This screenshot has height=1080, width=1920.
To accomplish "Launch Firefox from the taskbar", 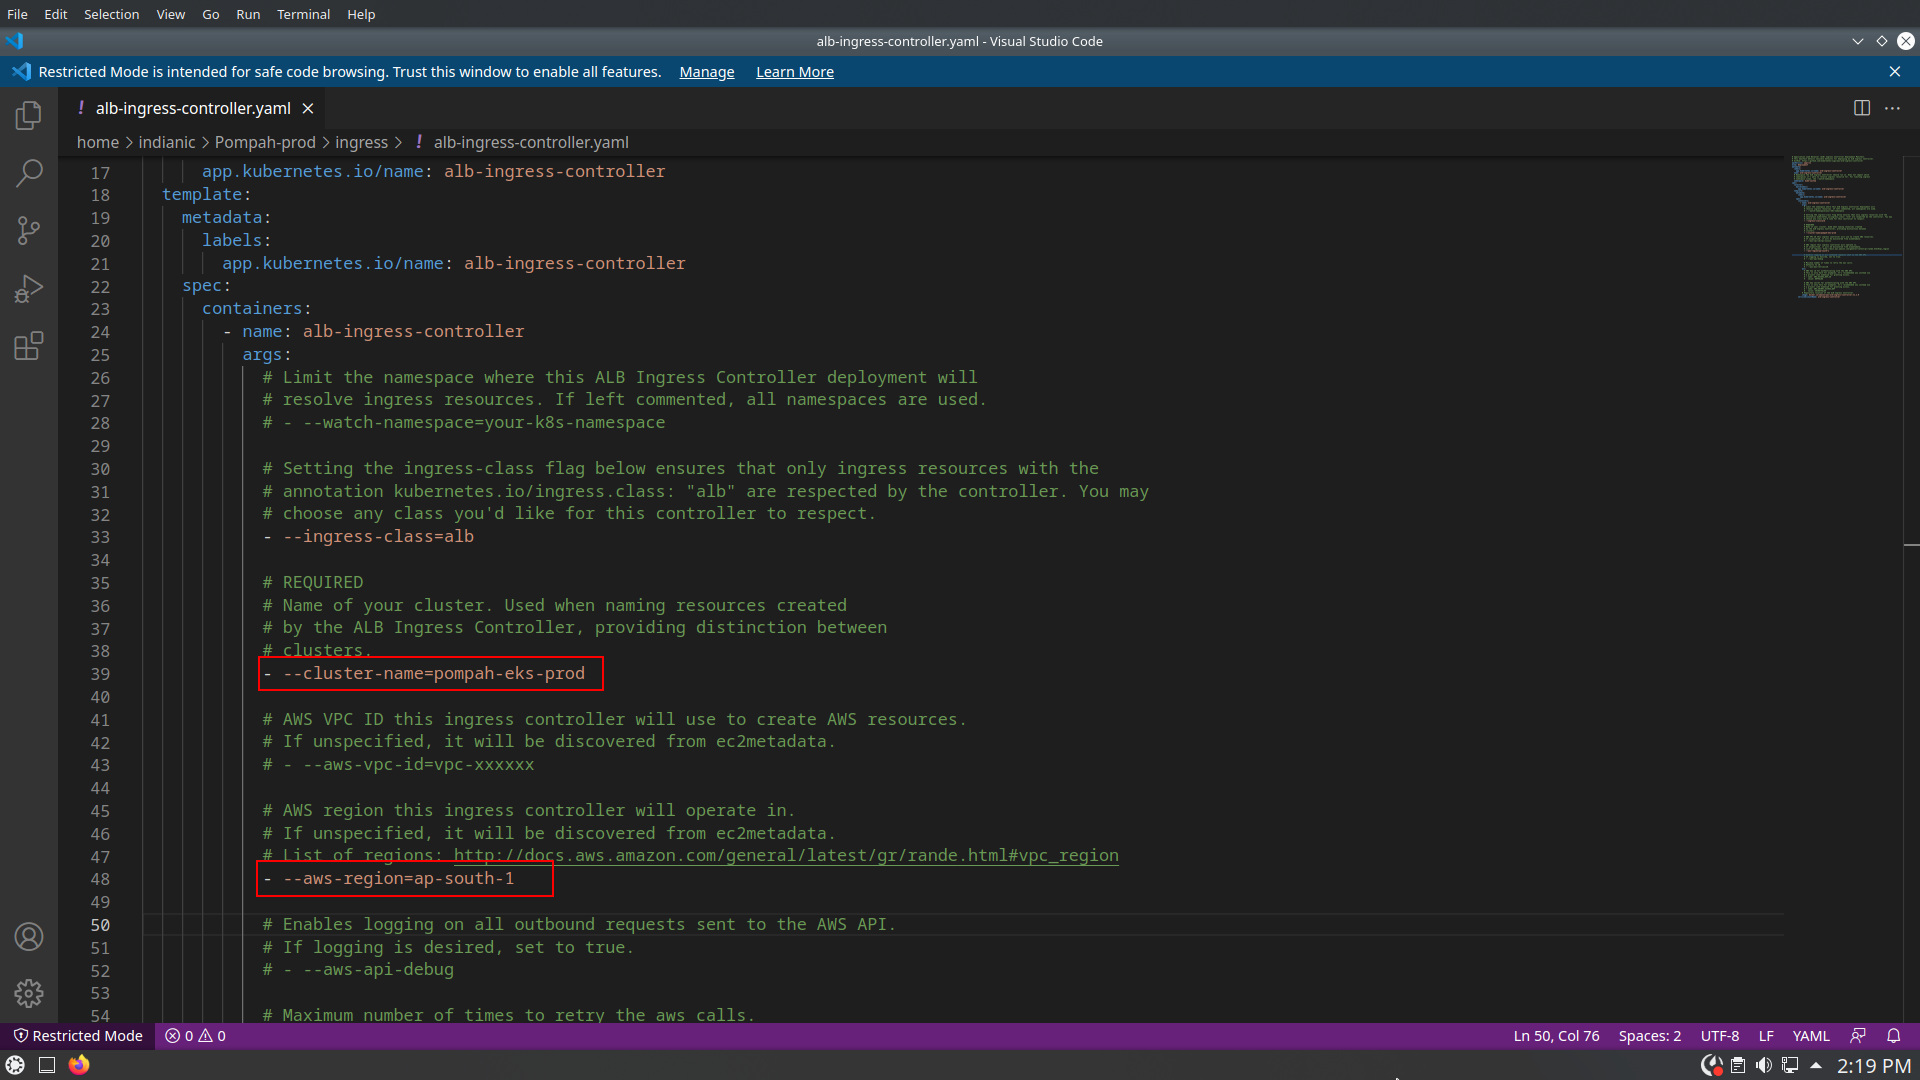I will coord(79,1065).
